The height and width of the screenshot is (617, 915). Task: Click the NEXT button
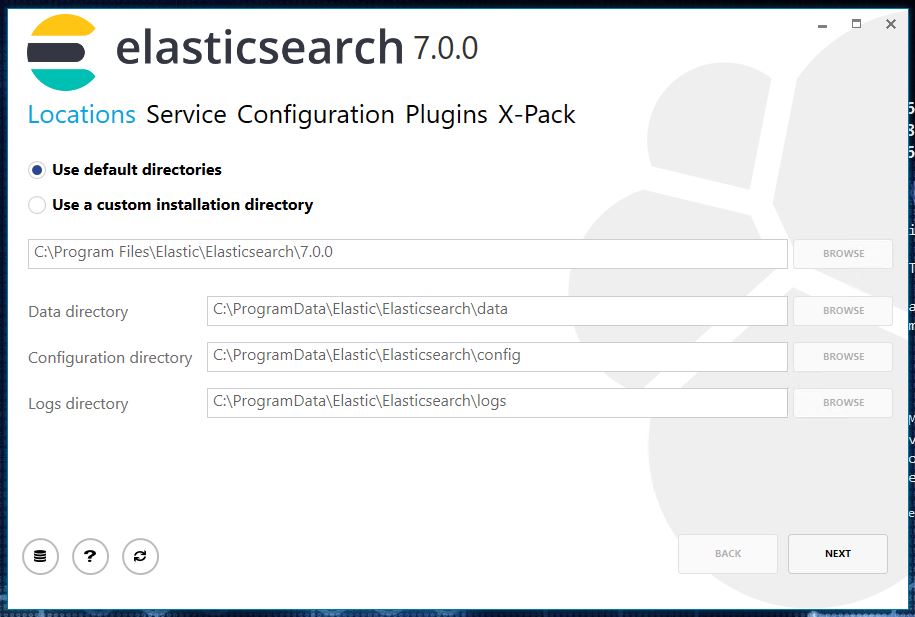(x=837, y=553)
